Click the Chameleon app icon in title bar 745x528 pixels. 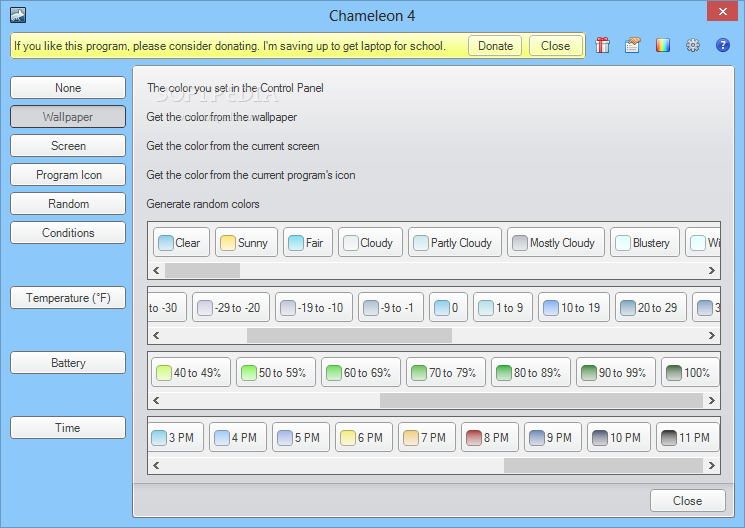(18, 15)
